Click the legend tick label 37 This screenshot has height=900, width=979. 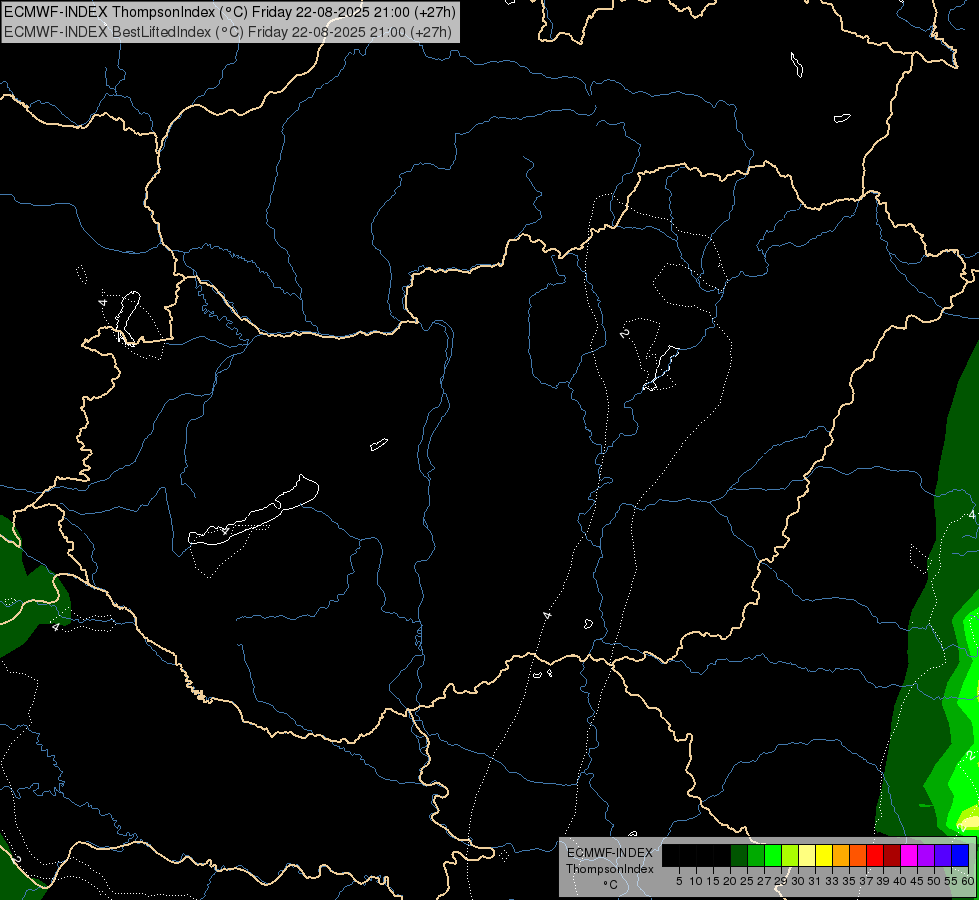(866, 881)
